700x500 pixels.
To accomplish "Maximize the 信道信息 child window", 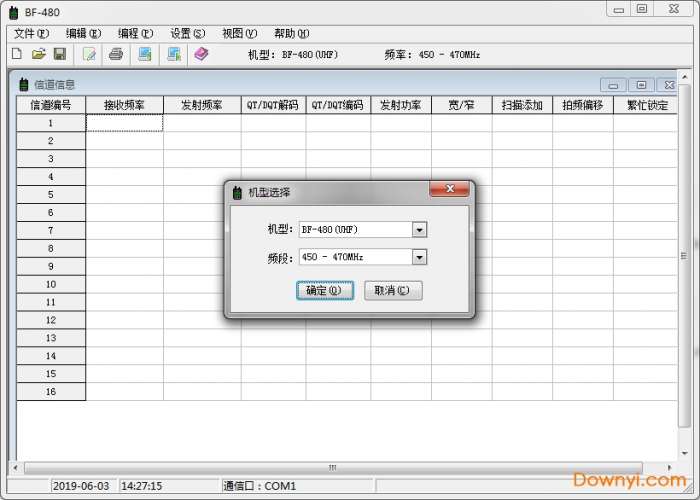I will point(642,85).
